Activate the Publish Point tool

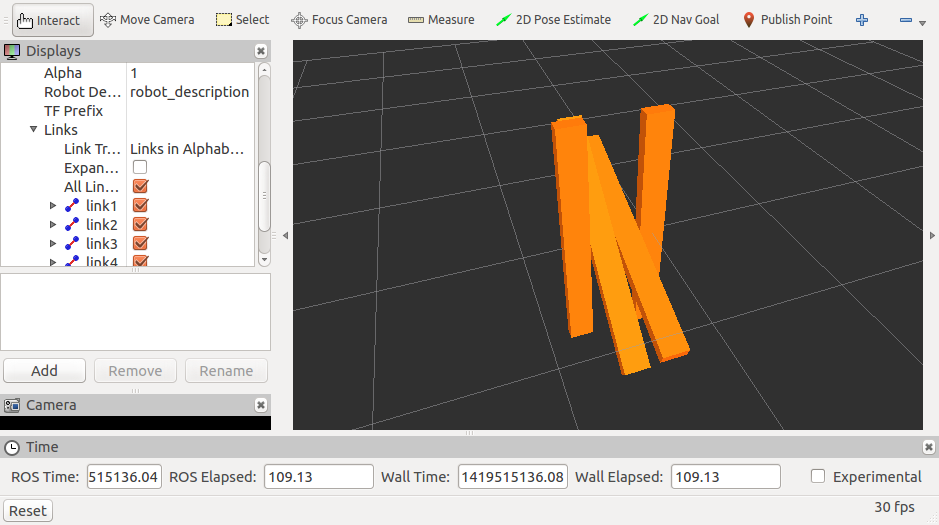pyautogui.click(x=787, y=20)
